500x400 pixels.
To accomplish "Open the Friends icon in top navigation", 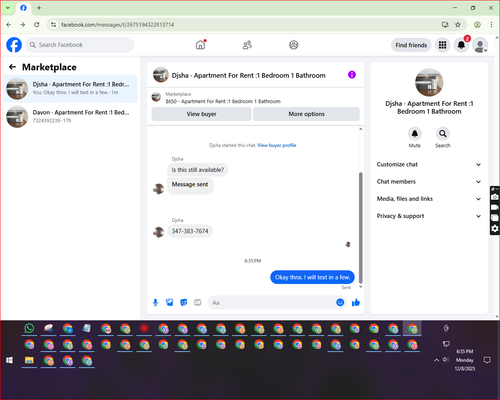I will point(247,45).
